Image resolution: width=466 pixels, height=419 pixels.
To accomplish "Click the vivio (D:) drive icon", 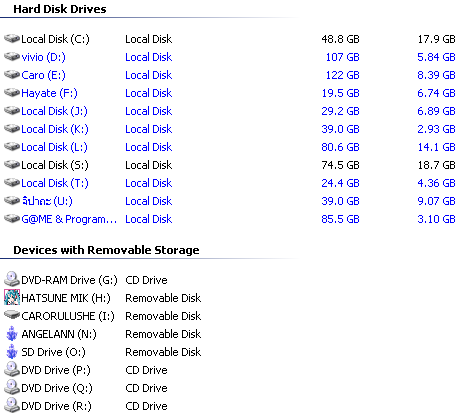I will (12, 57).
